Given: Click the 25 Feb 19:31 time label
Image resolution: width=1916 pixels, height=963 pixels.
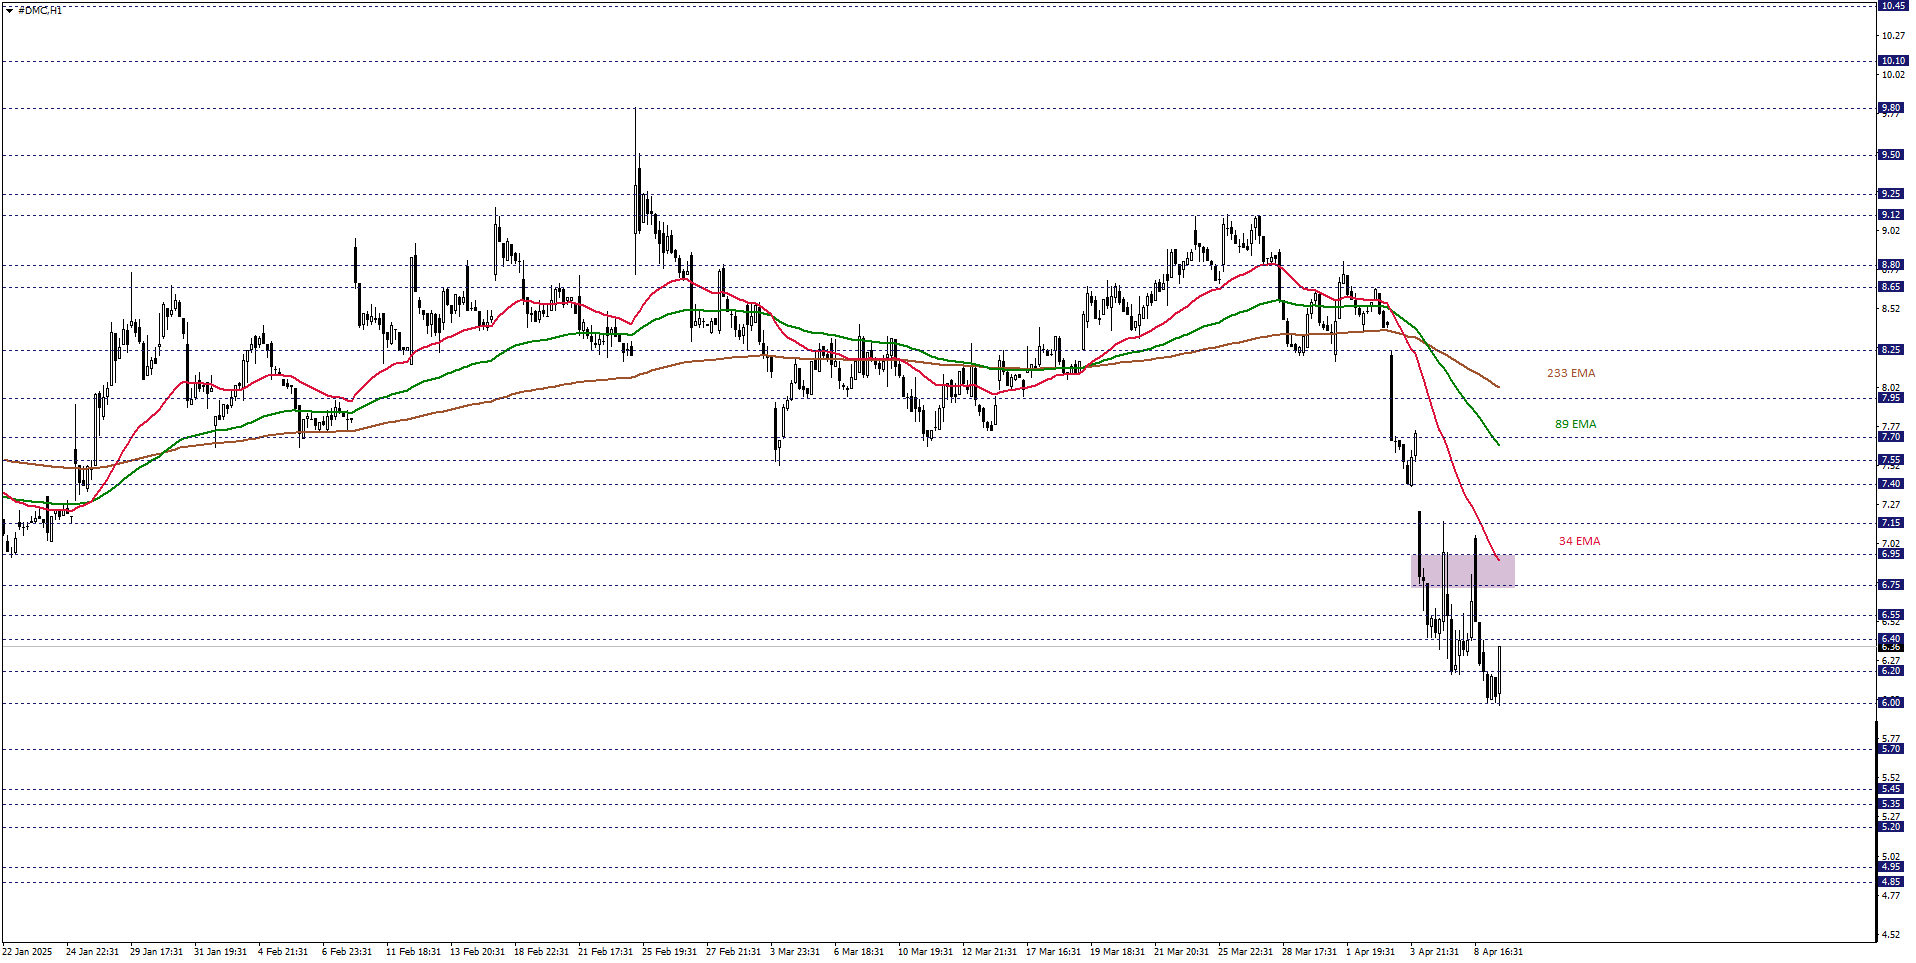Looking at the screenshot, I should tap(669, 952).
